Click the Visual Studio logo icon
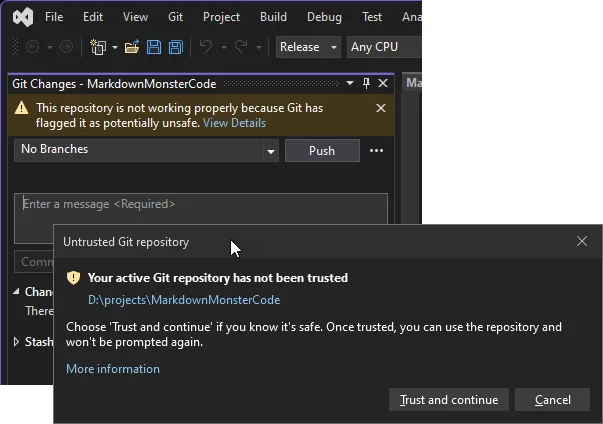603x424 pixels. [23, 17]
